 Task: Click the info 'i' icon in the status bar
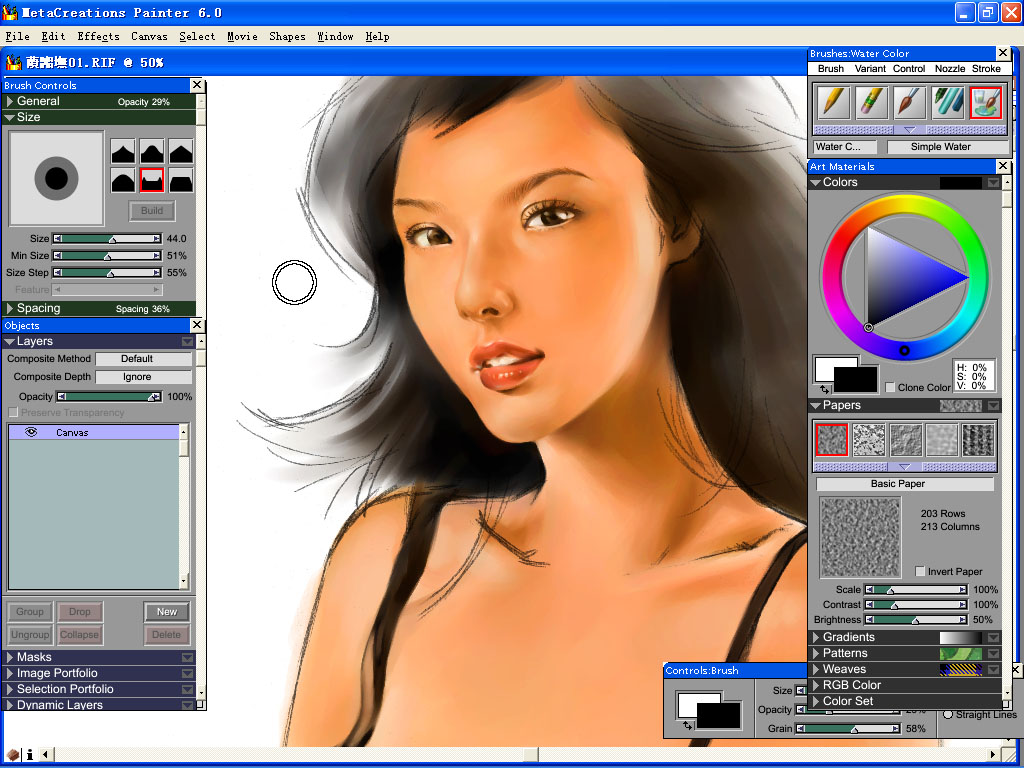point(29,755)
